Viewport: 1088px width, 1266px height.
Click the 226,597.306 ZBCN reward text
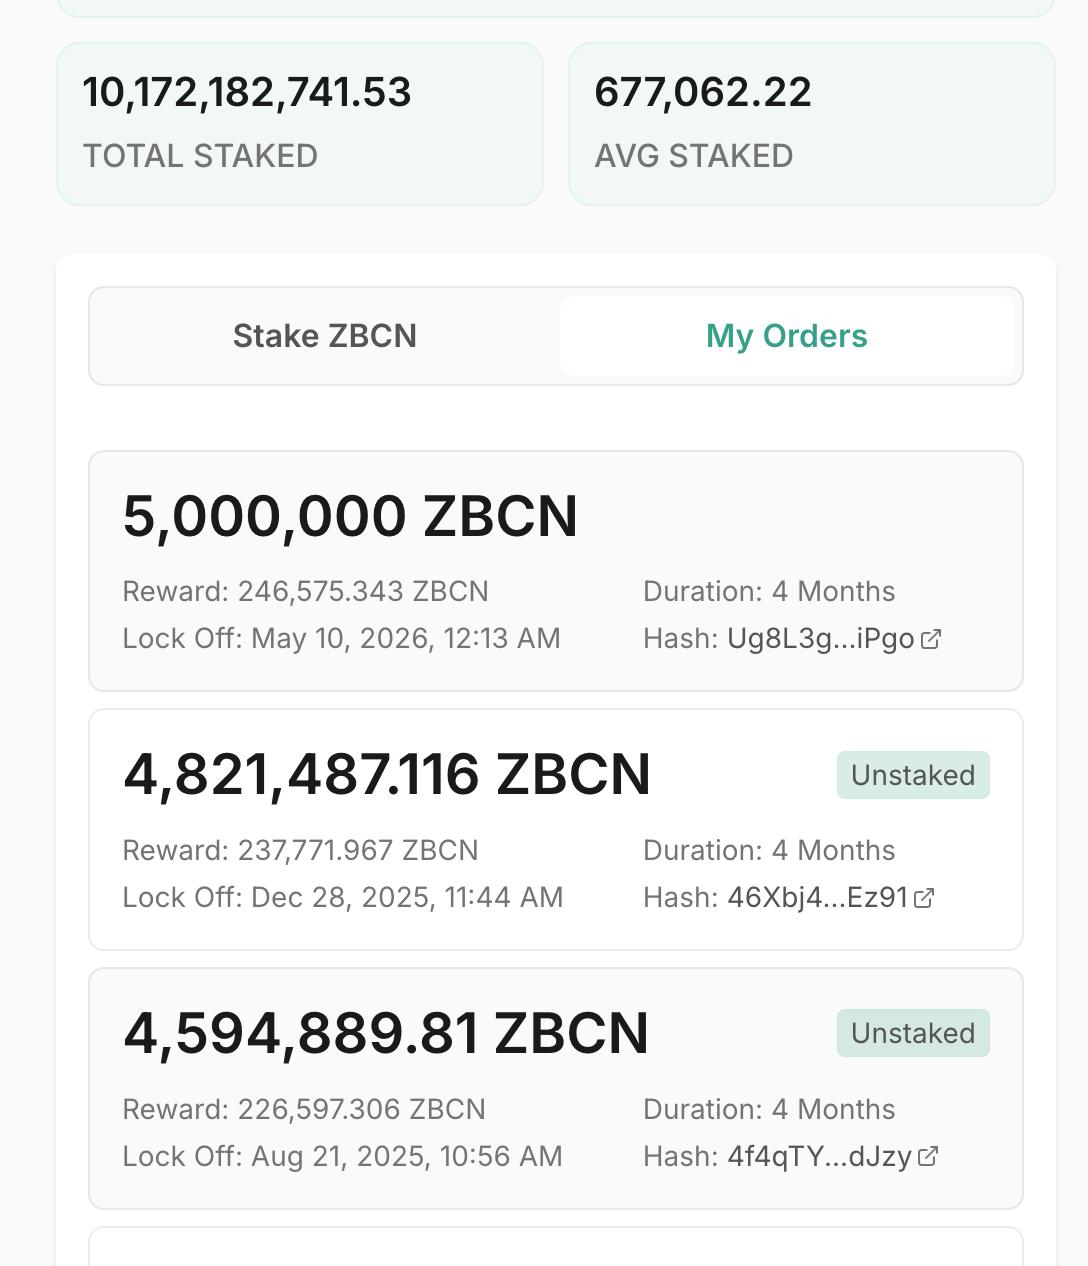coord(361,1110)
